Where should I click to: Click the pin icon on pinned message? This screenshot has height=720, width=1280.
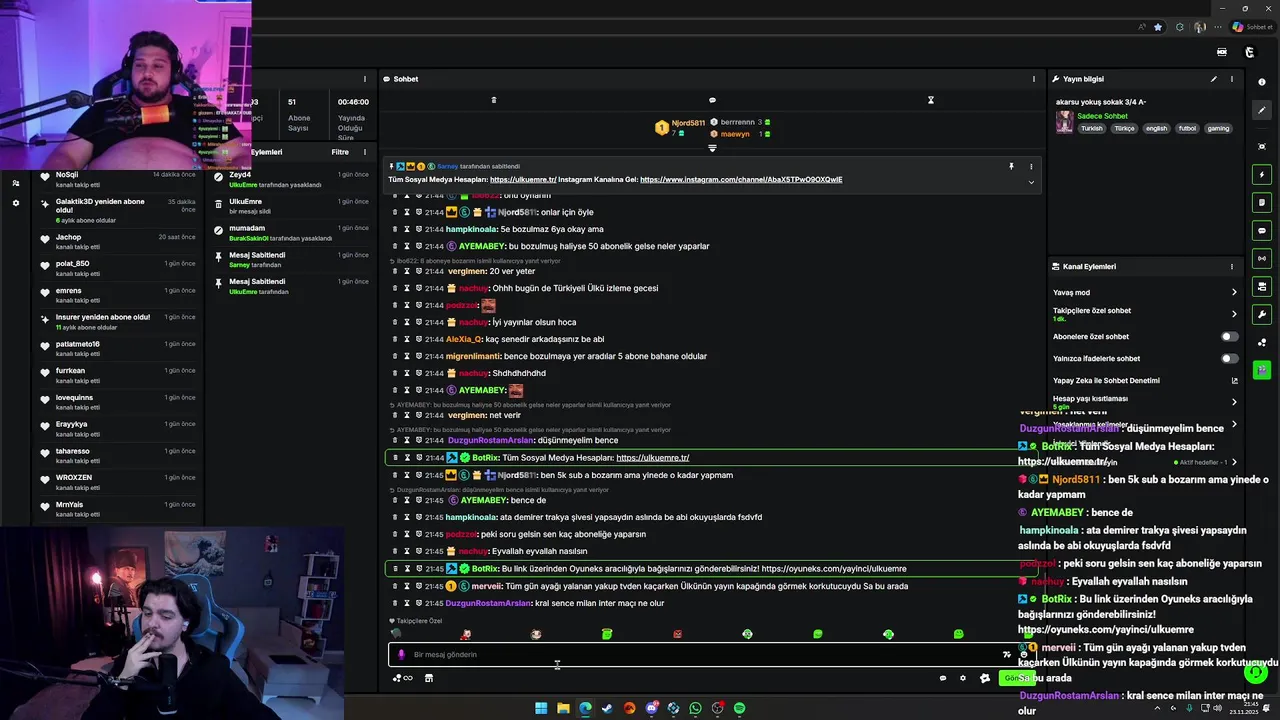point(1011,166)
